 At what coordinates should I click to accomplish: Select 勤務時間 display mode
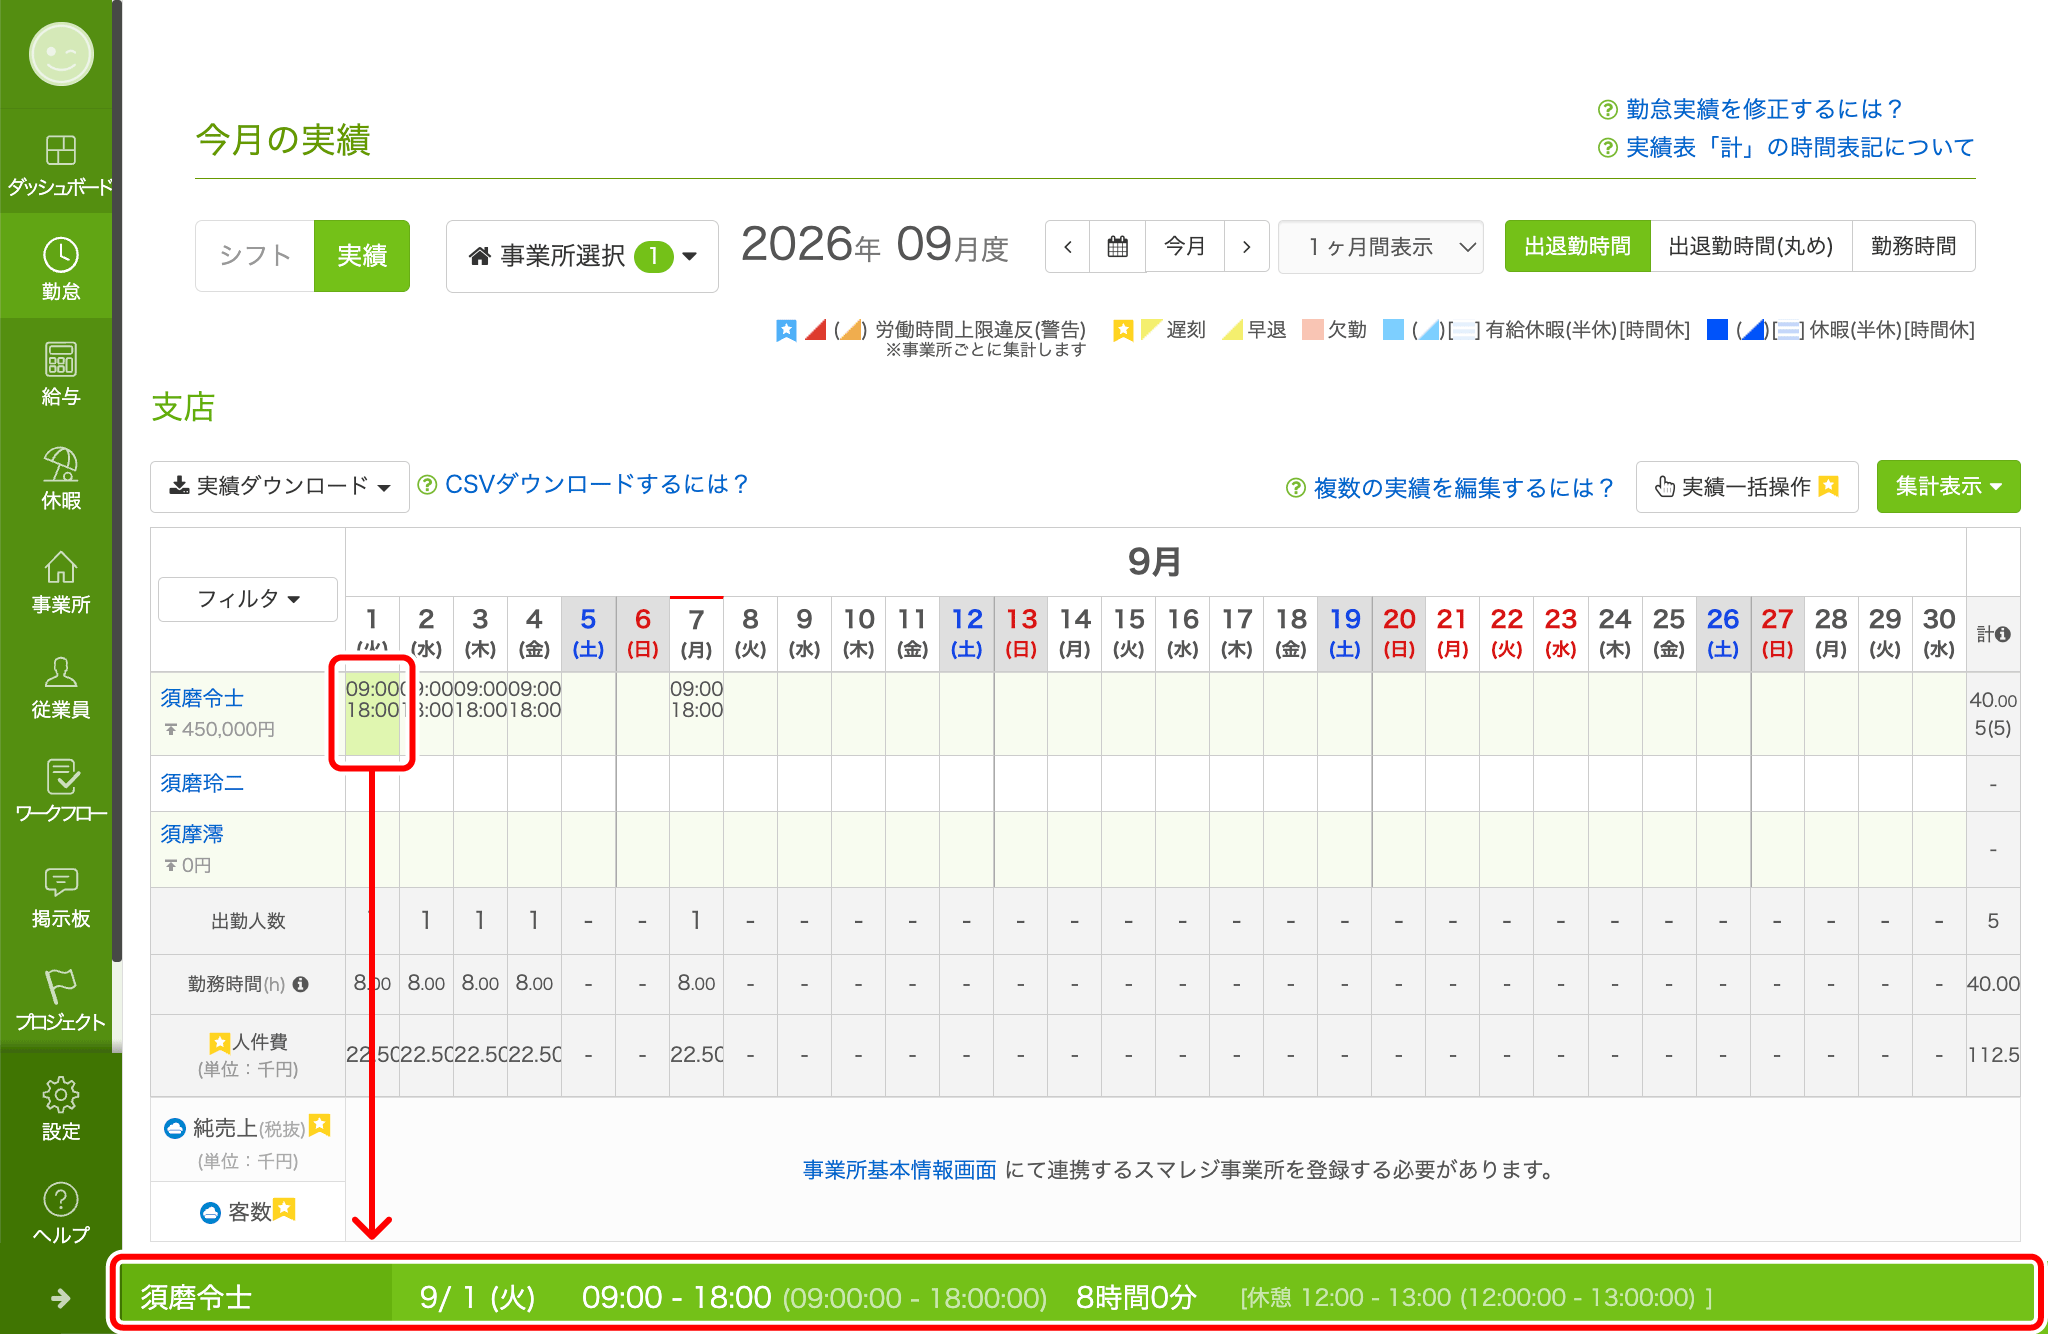click(x=1914, y=246)
